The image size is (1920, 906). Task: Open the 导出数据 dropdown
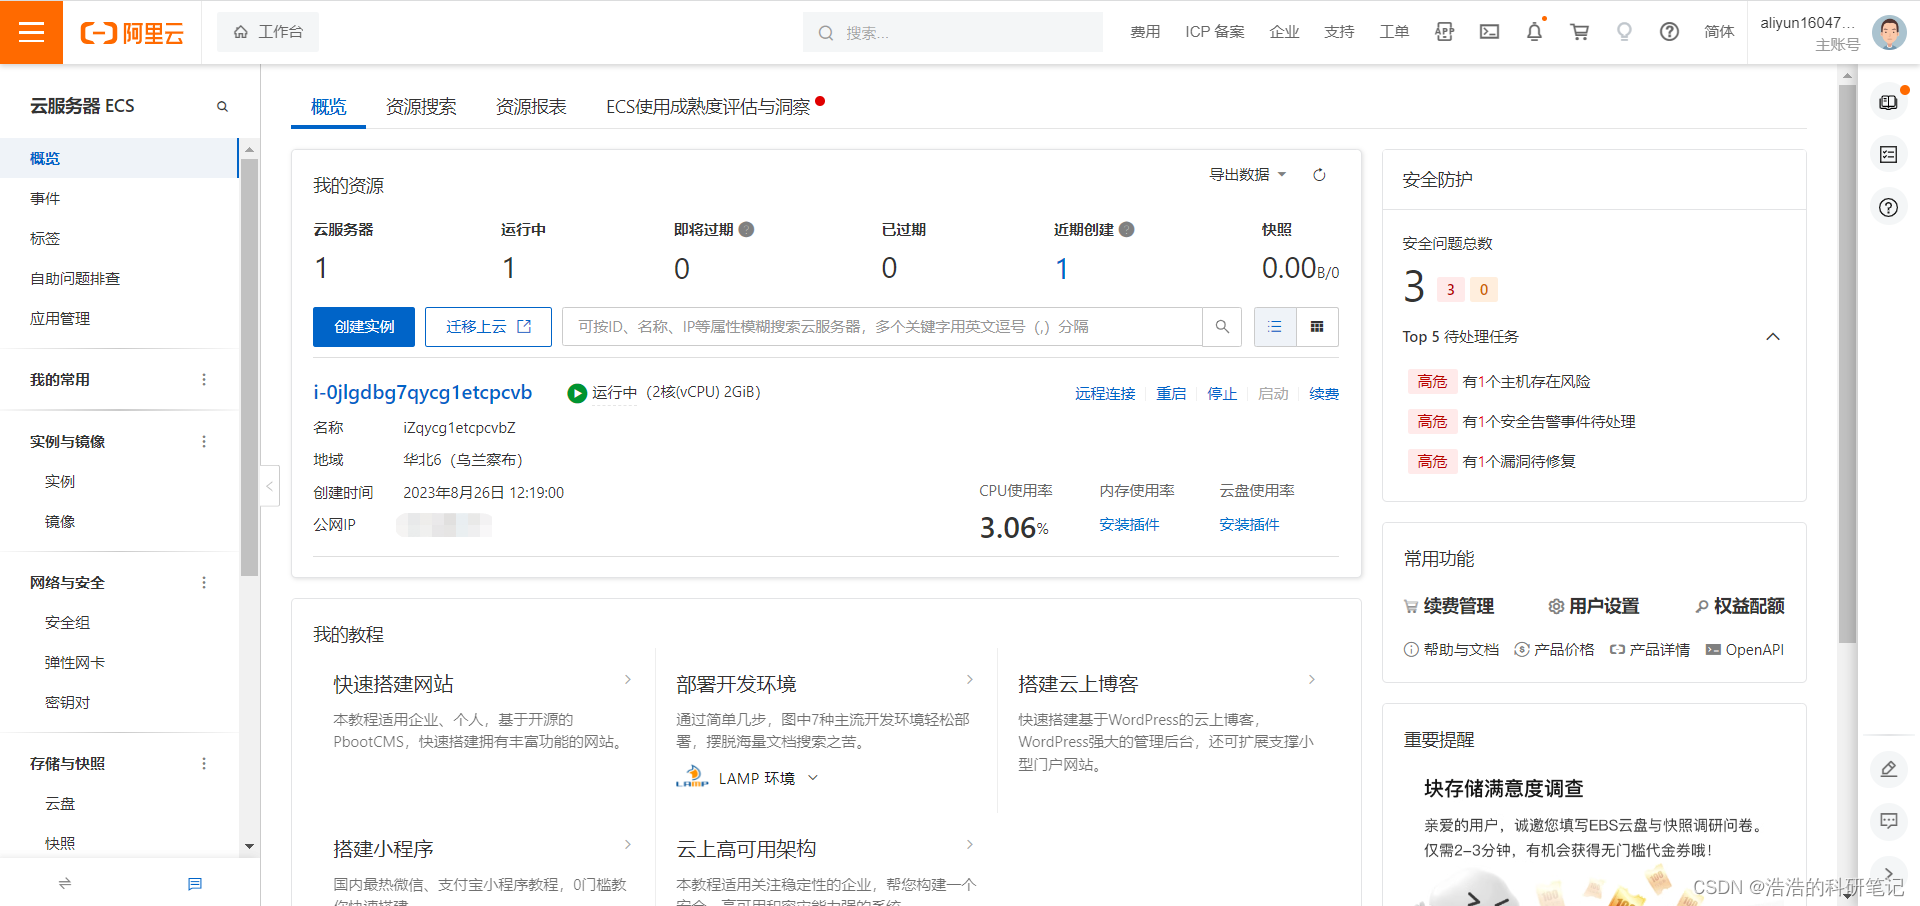[x=1246, y=174]
